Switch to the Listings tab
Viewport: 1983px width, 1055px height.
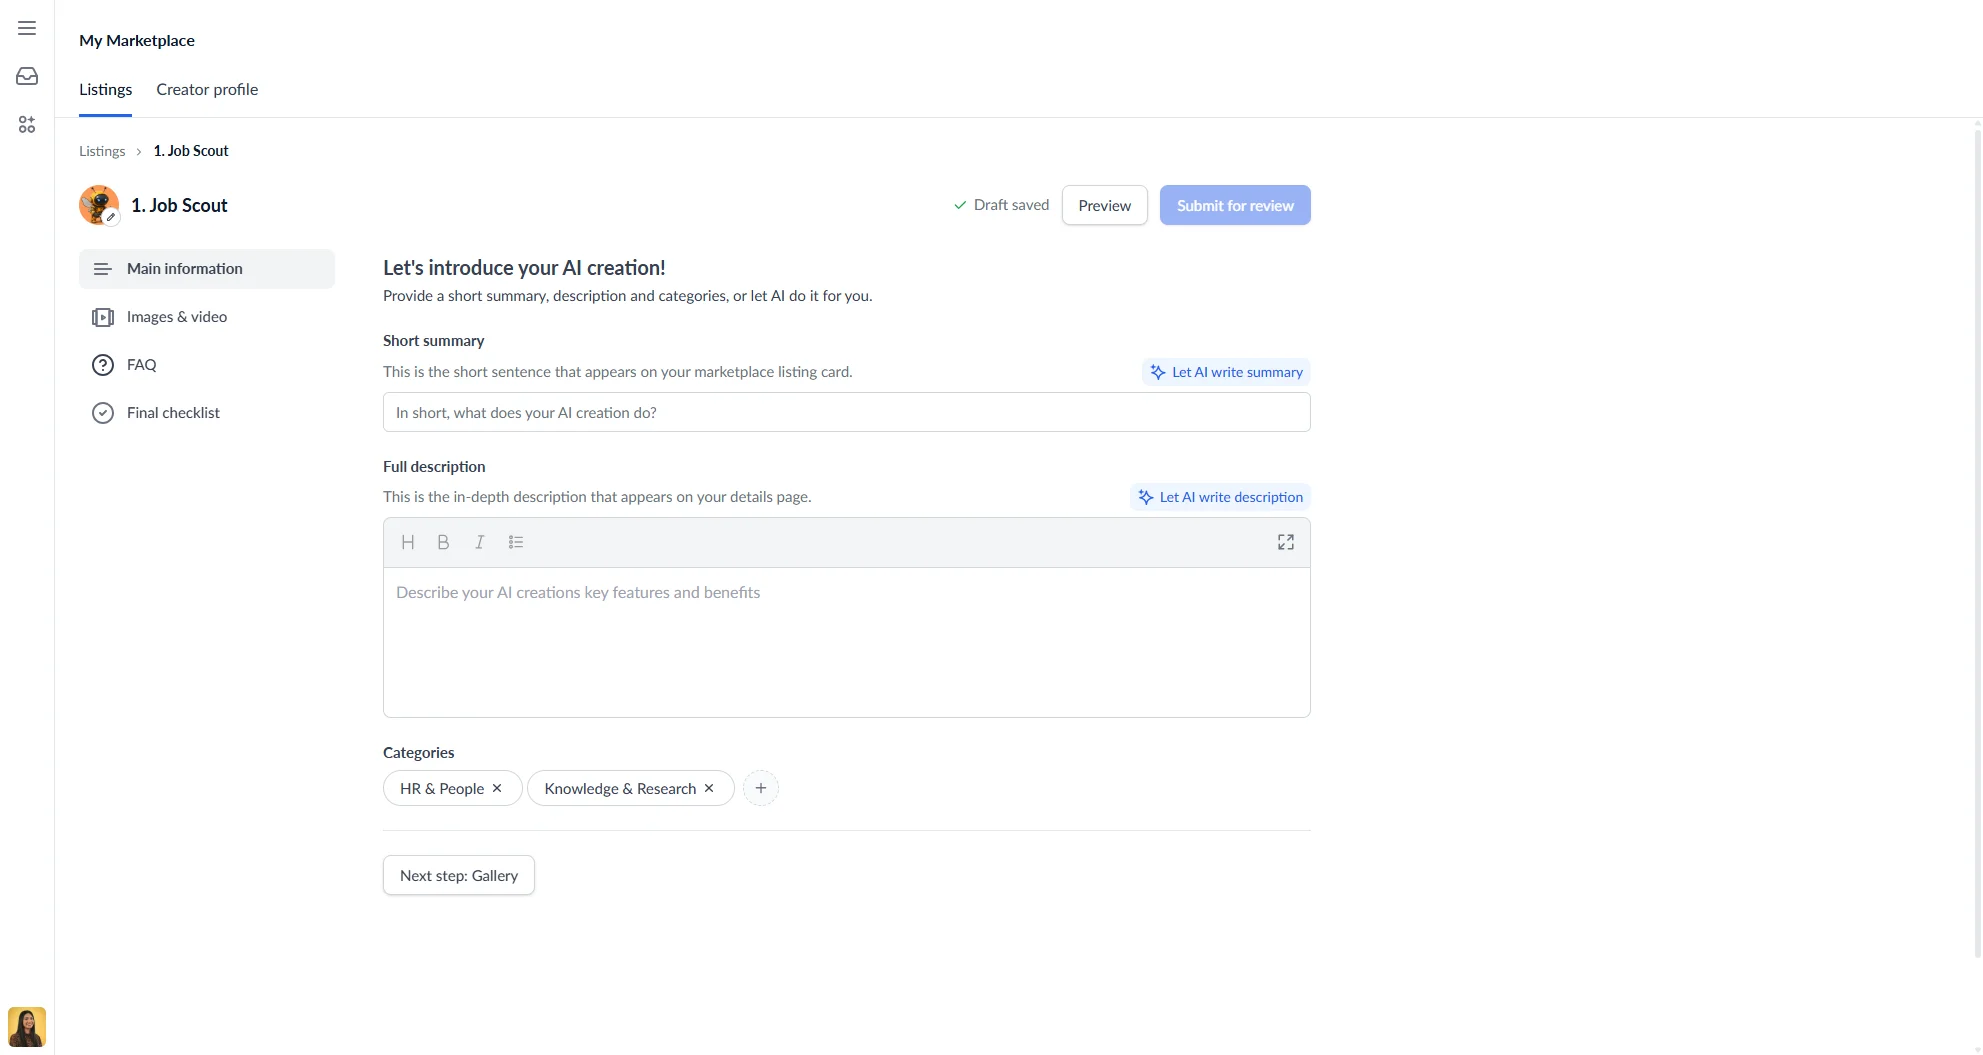click(x=105, y=89)
